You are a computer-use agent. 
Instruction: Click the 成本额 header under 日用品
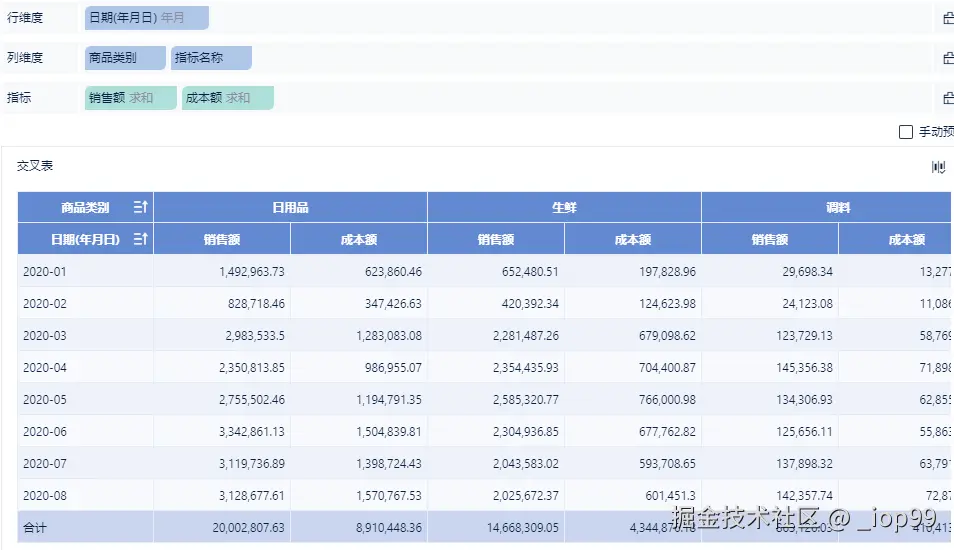(x=359, y=239)
